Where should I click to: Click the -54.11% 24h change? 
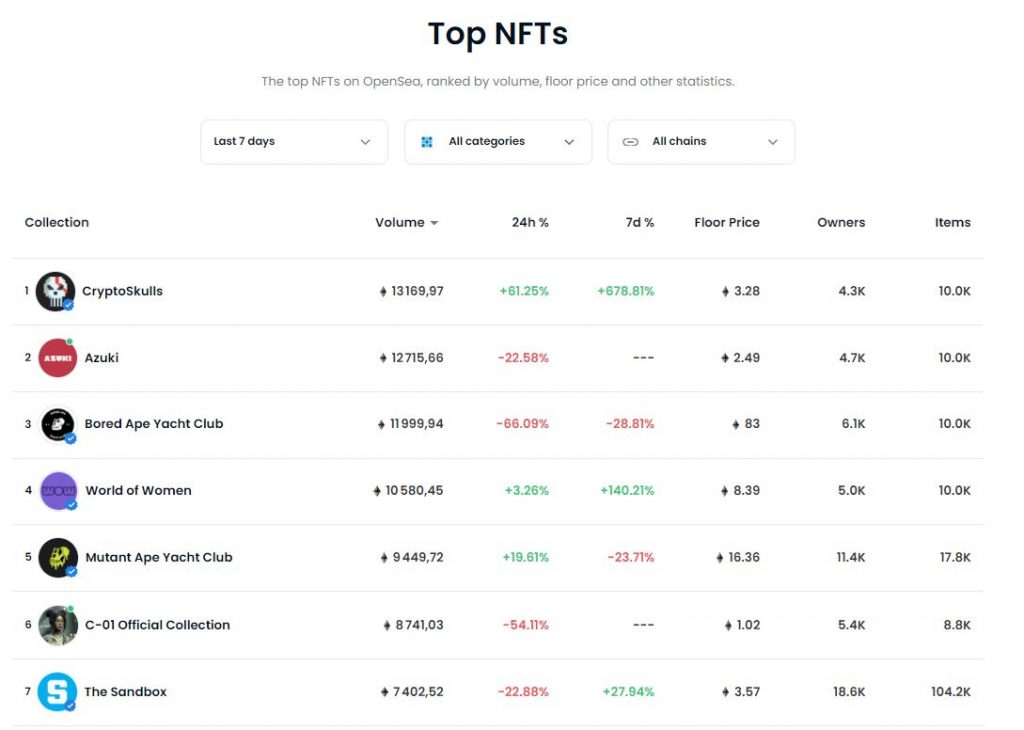pos(526,626)
